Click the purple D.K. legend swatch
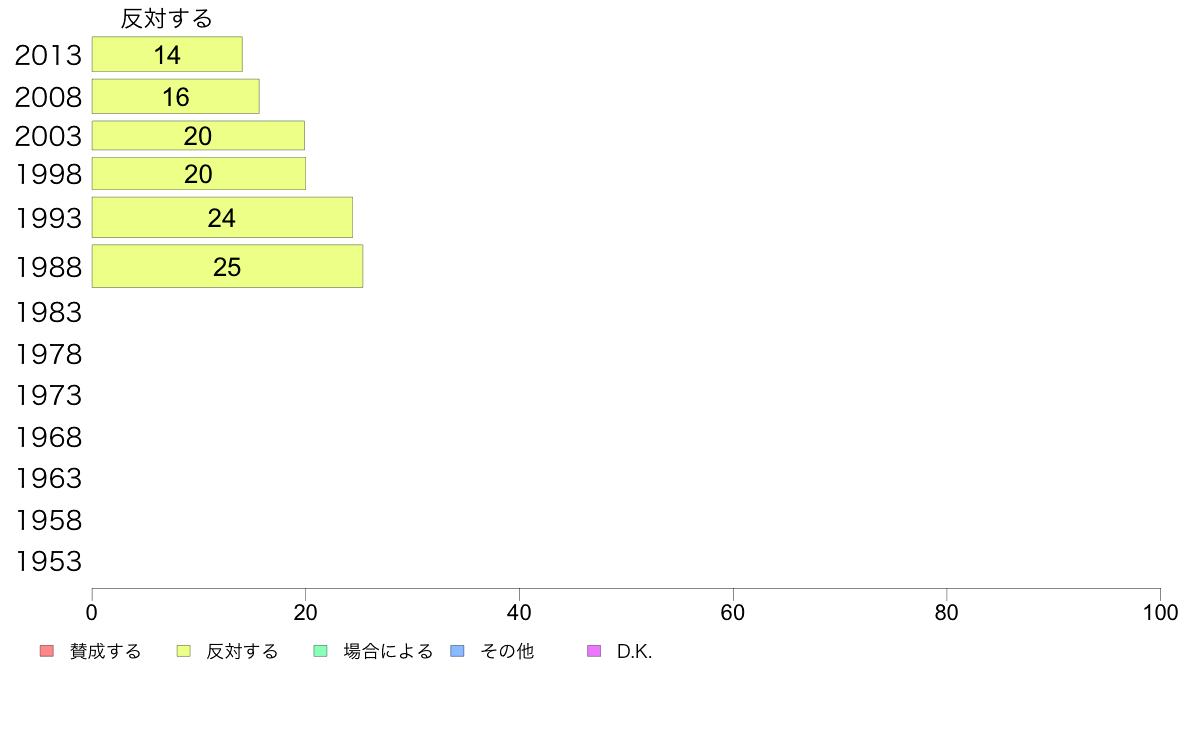Screen dimensions: 1188x736 pos(594,651)
